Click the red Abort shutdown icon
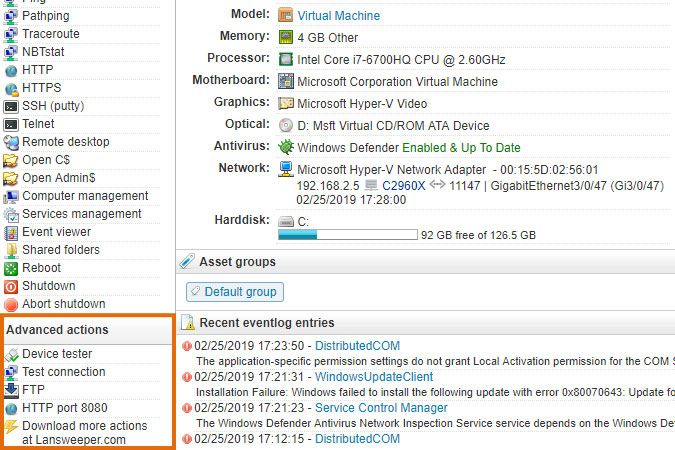This screenshot has height=450, width=675. tap(11, 304)
